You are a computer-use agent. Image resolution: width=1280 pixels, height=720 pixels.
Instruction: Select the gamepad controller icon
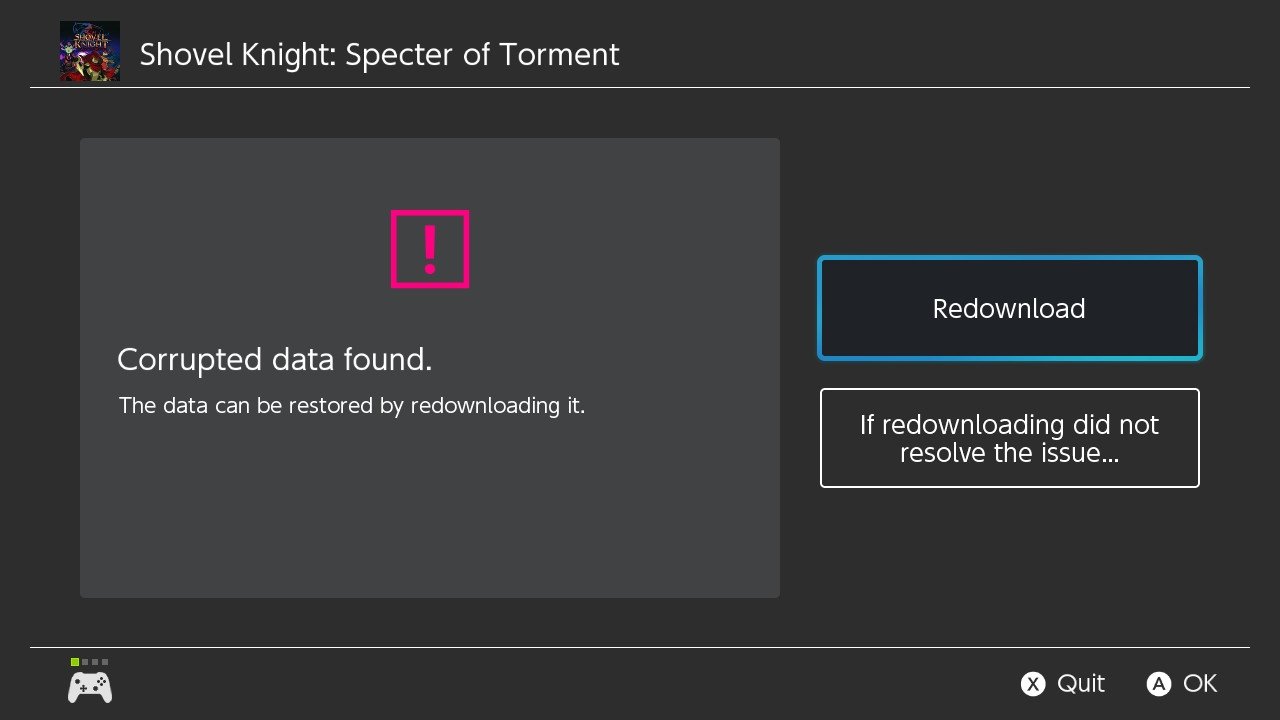pos(90,687)
